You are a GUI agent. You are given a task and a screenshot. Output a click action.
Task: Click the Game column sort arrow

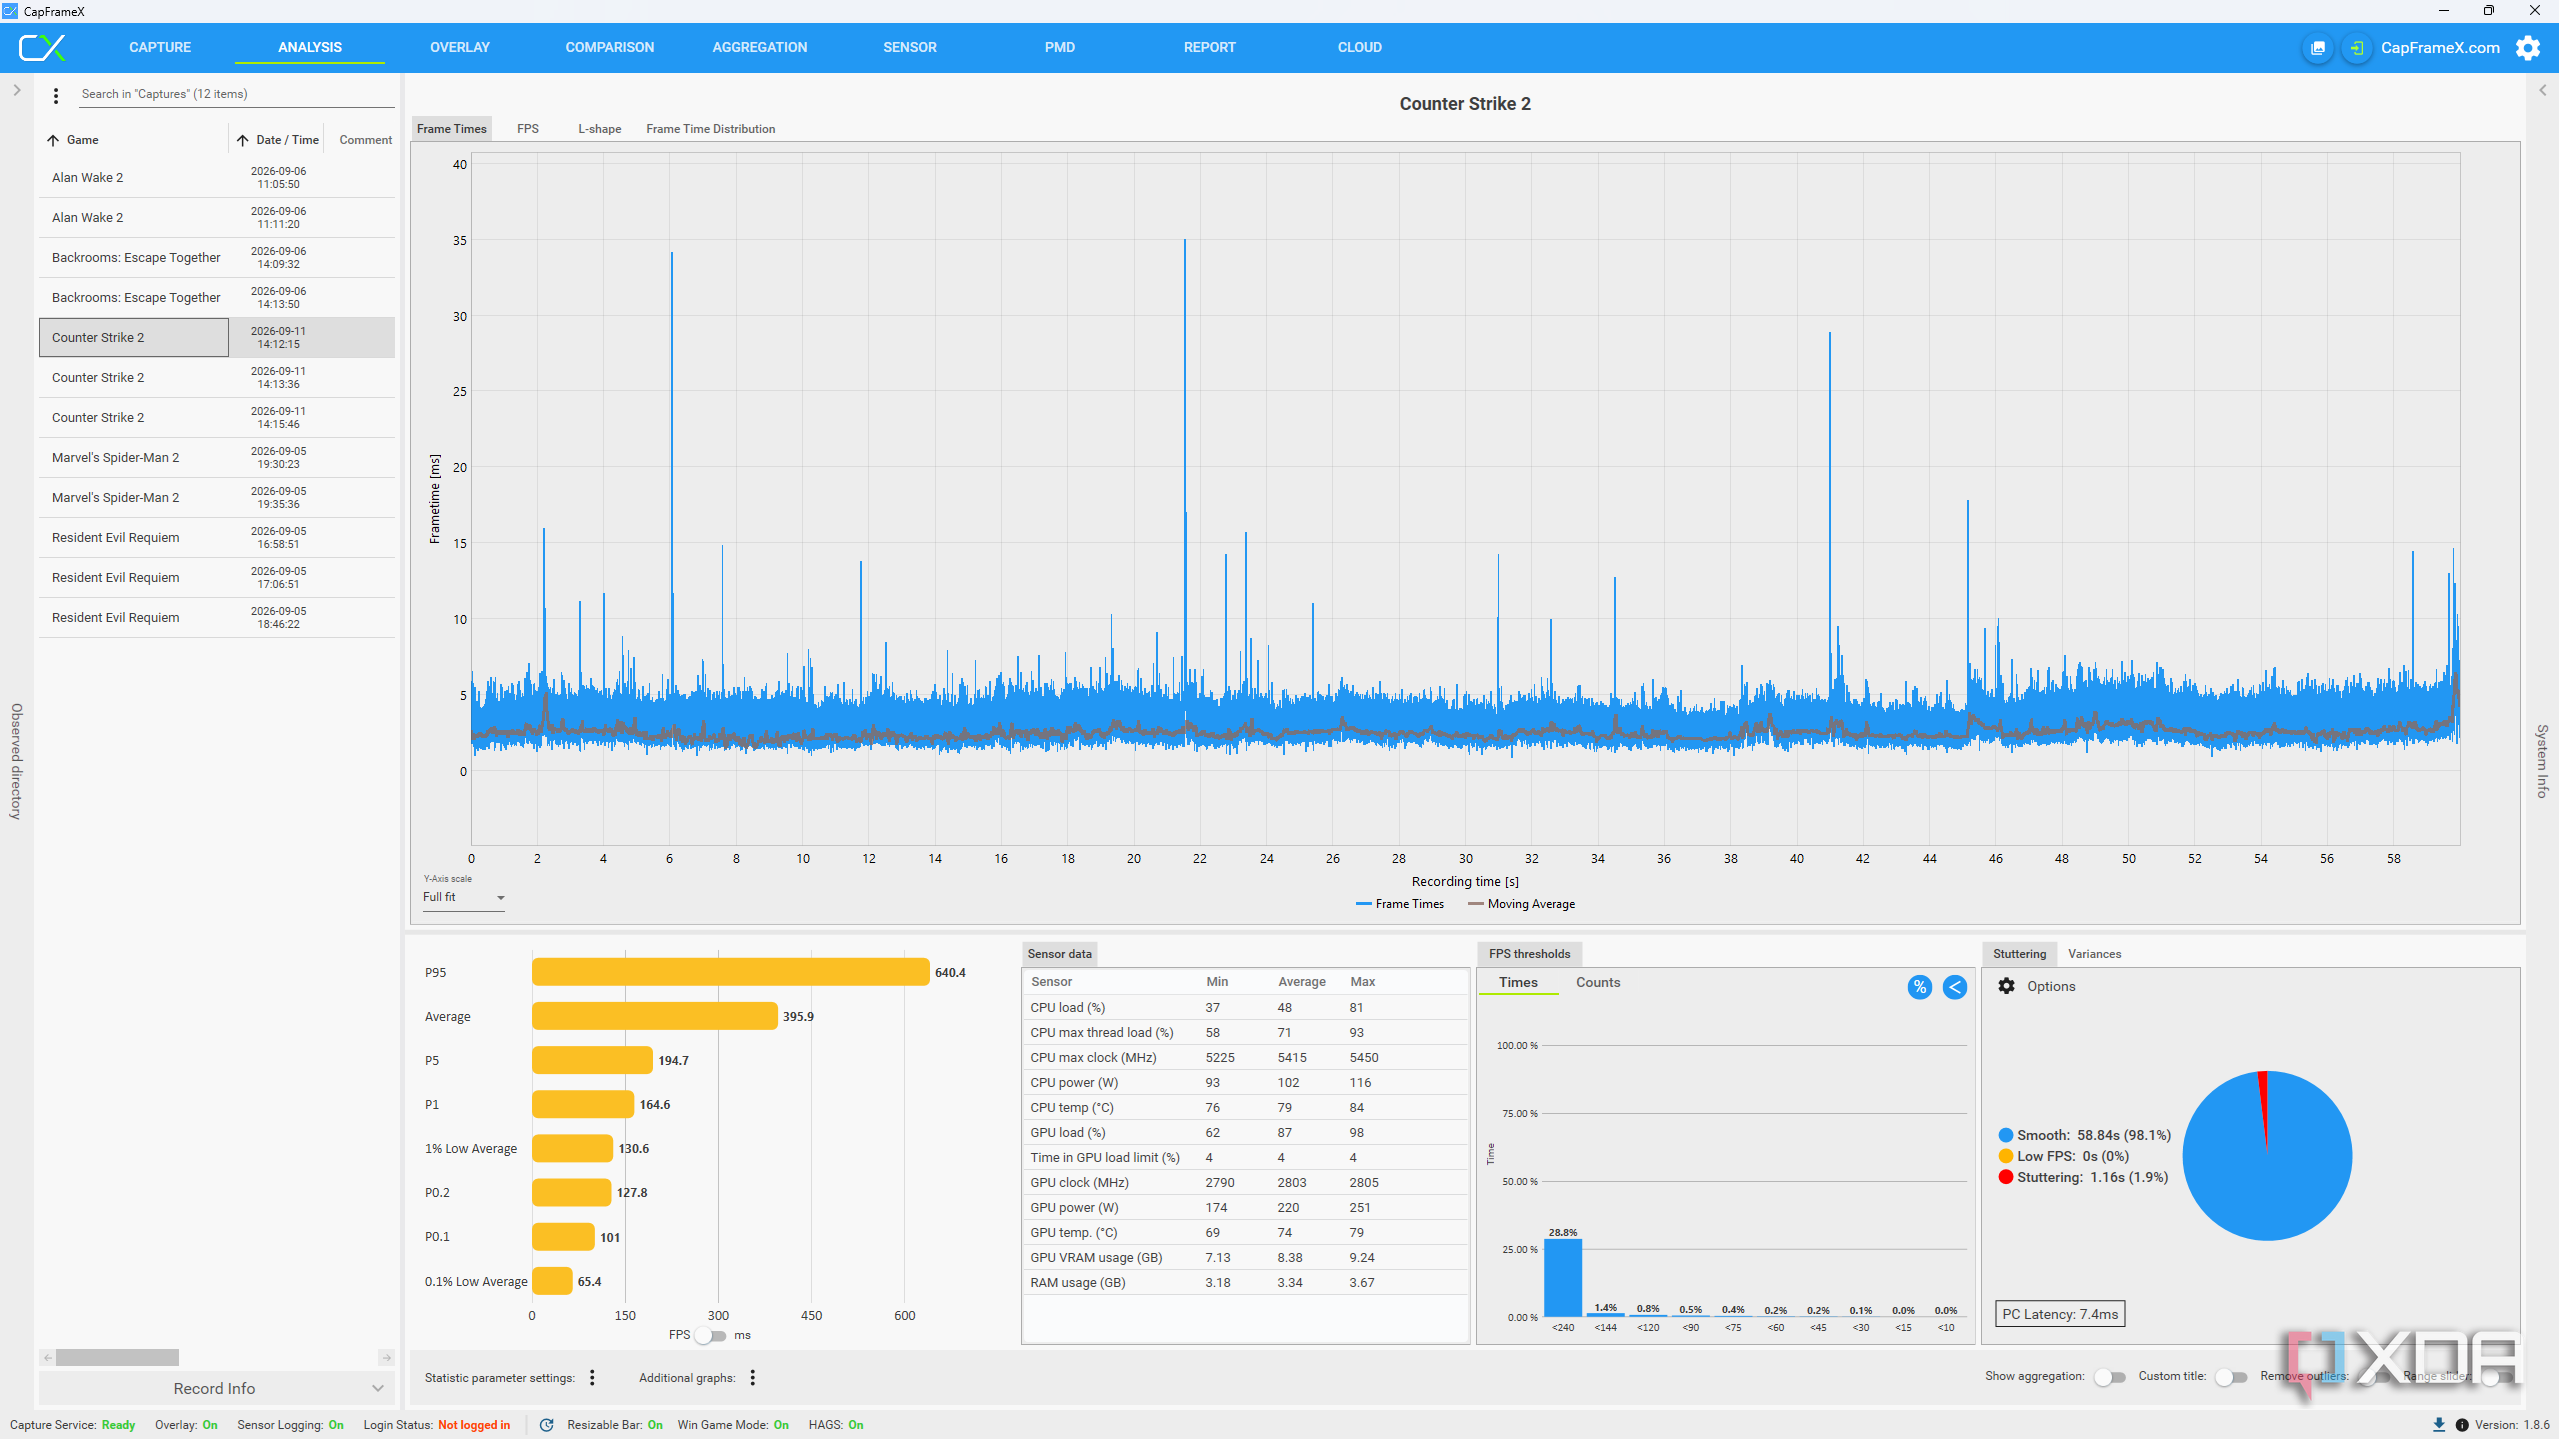53,140
